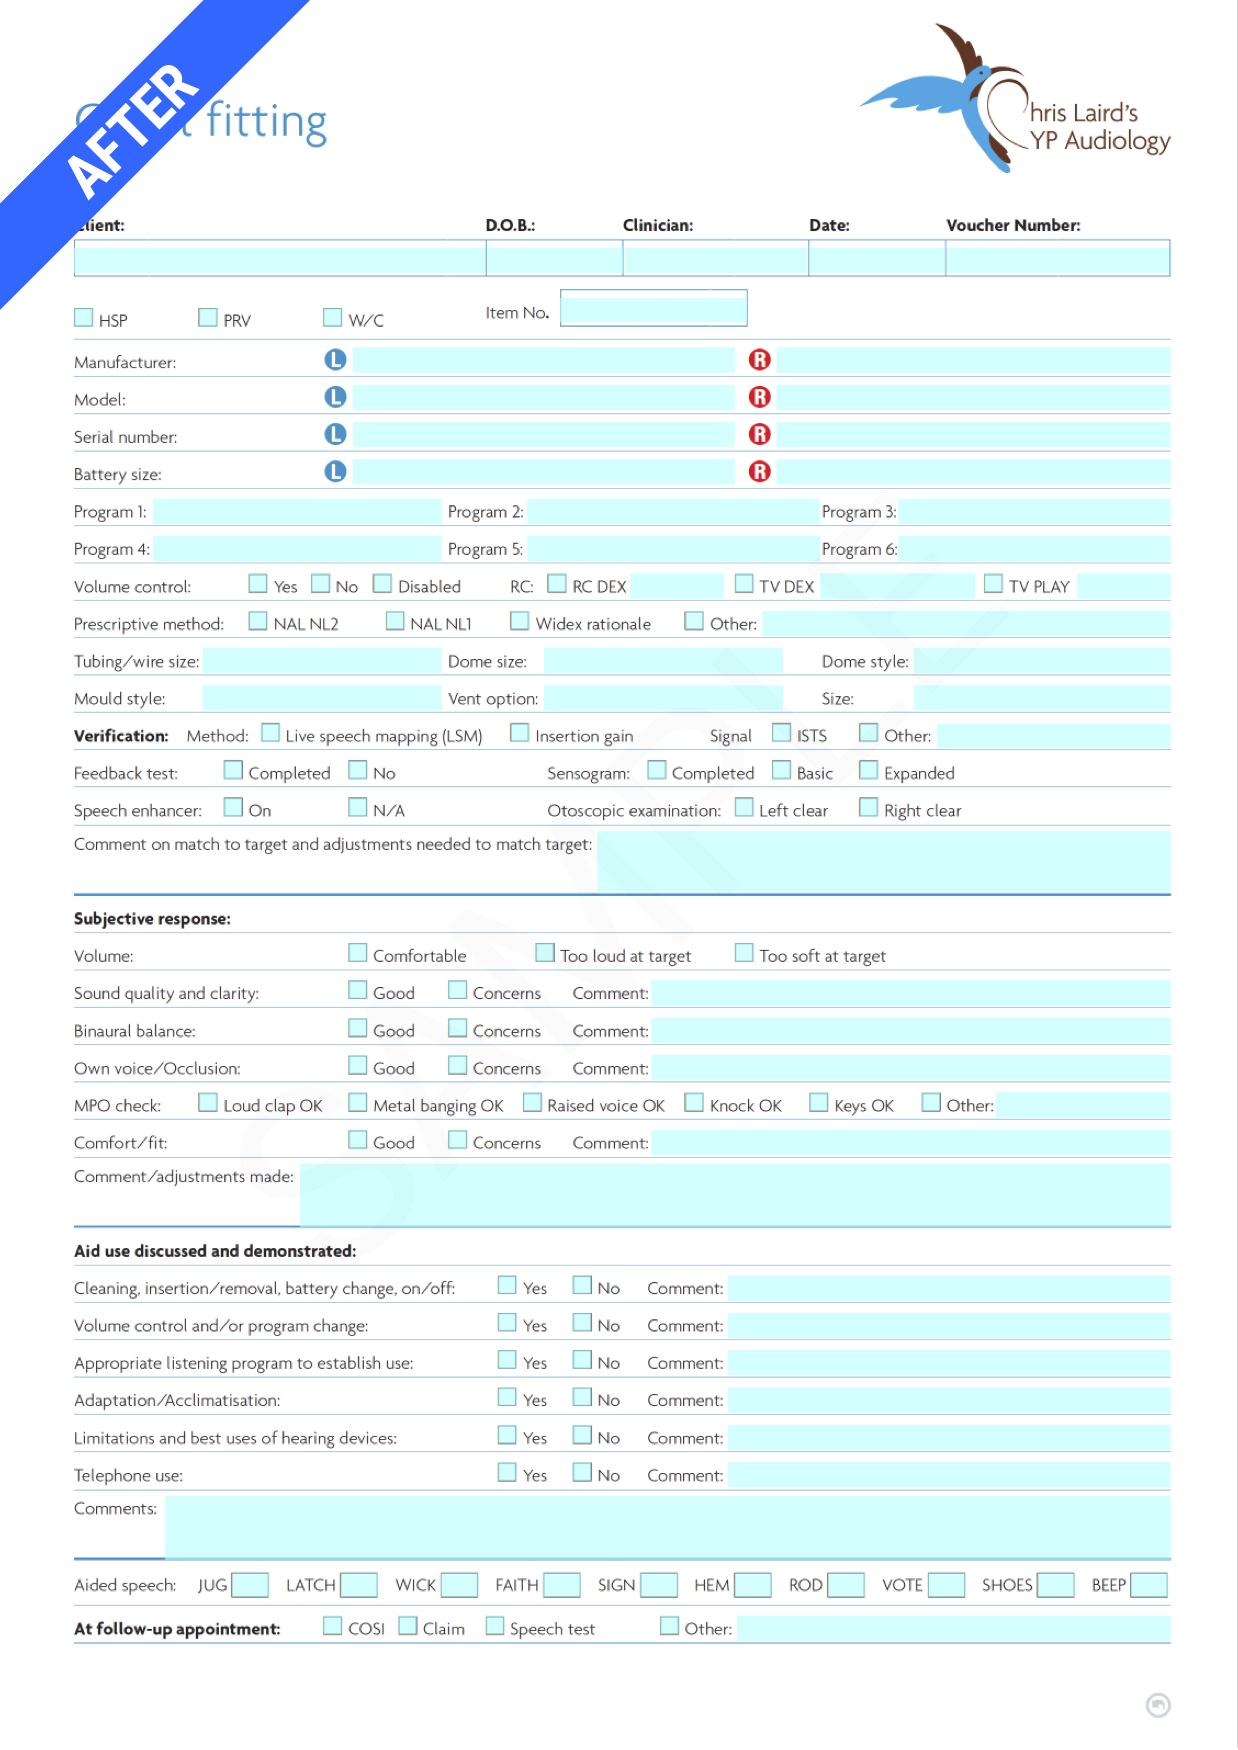
Task: Check Loud clap OK under MPO check
Action: [x=208, y=1102]
